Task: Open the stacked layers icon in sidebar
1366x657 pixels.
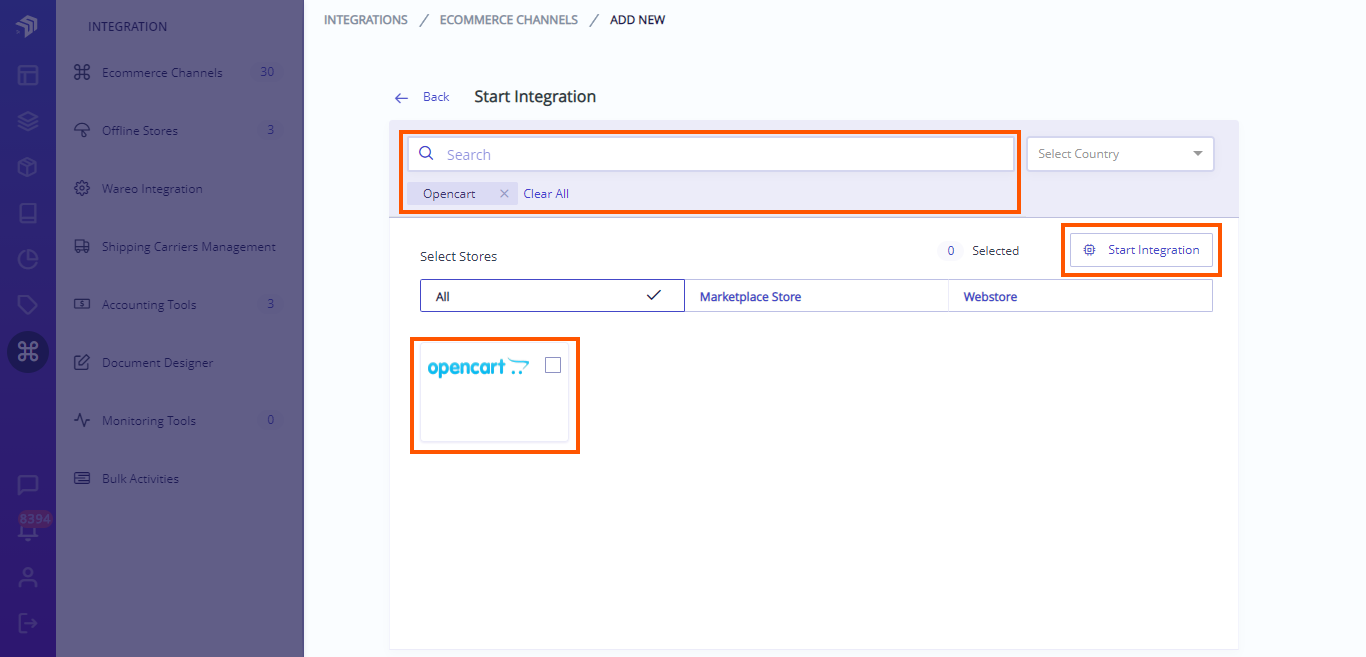Action: coord(27,121)
